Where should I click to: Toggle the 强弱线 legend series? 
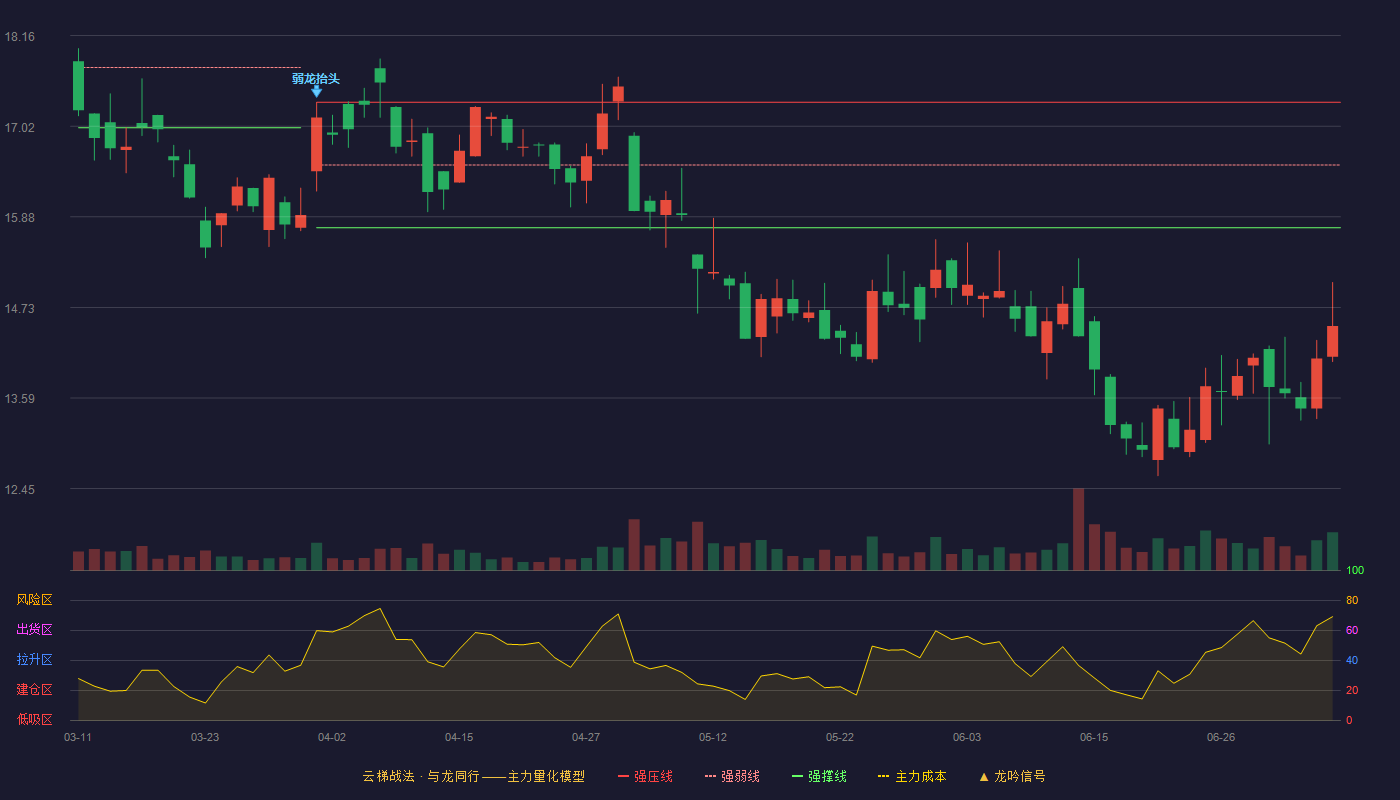(732, 776)
